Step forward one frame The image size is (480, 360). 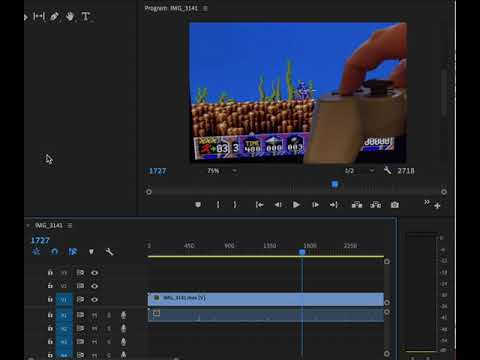click(315, 205)
